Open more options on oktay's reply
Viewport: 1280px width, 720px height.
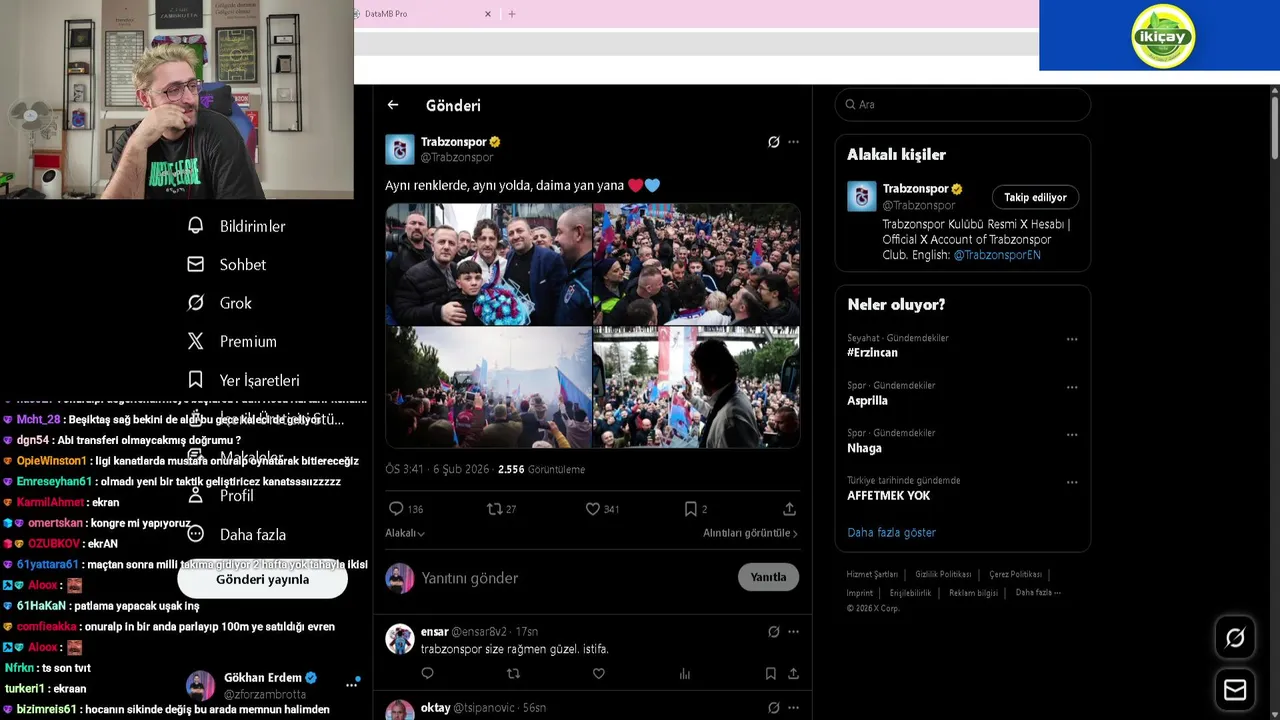[x=793, y=708]
